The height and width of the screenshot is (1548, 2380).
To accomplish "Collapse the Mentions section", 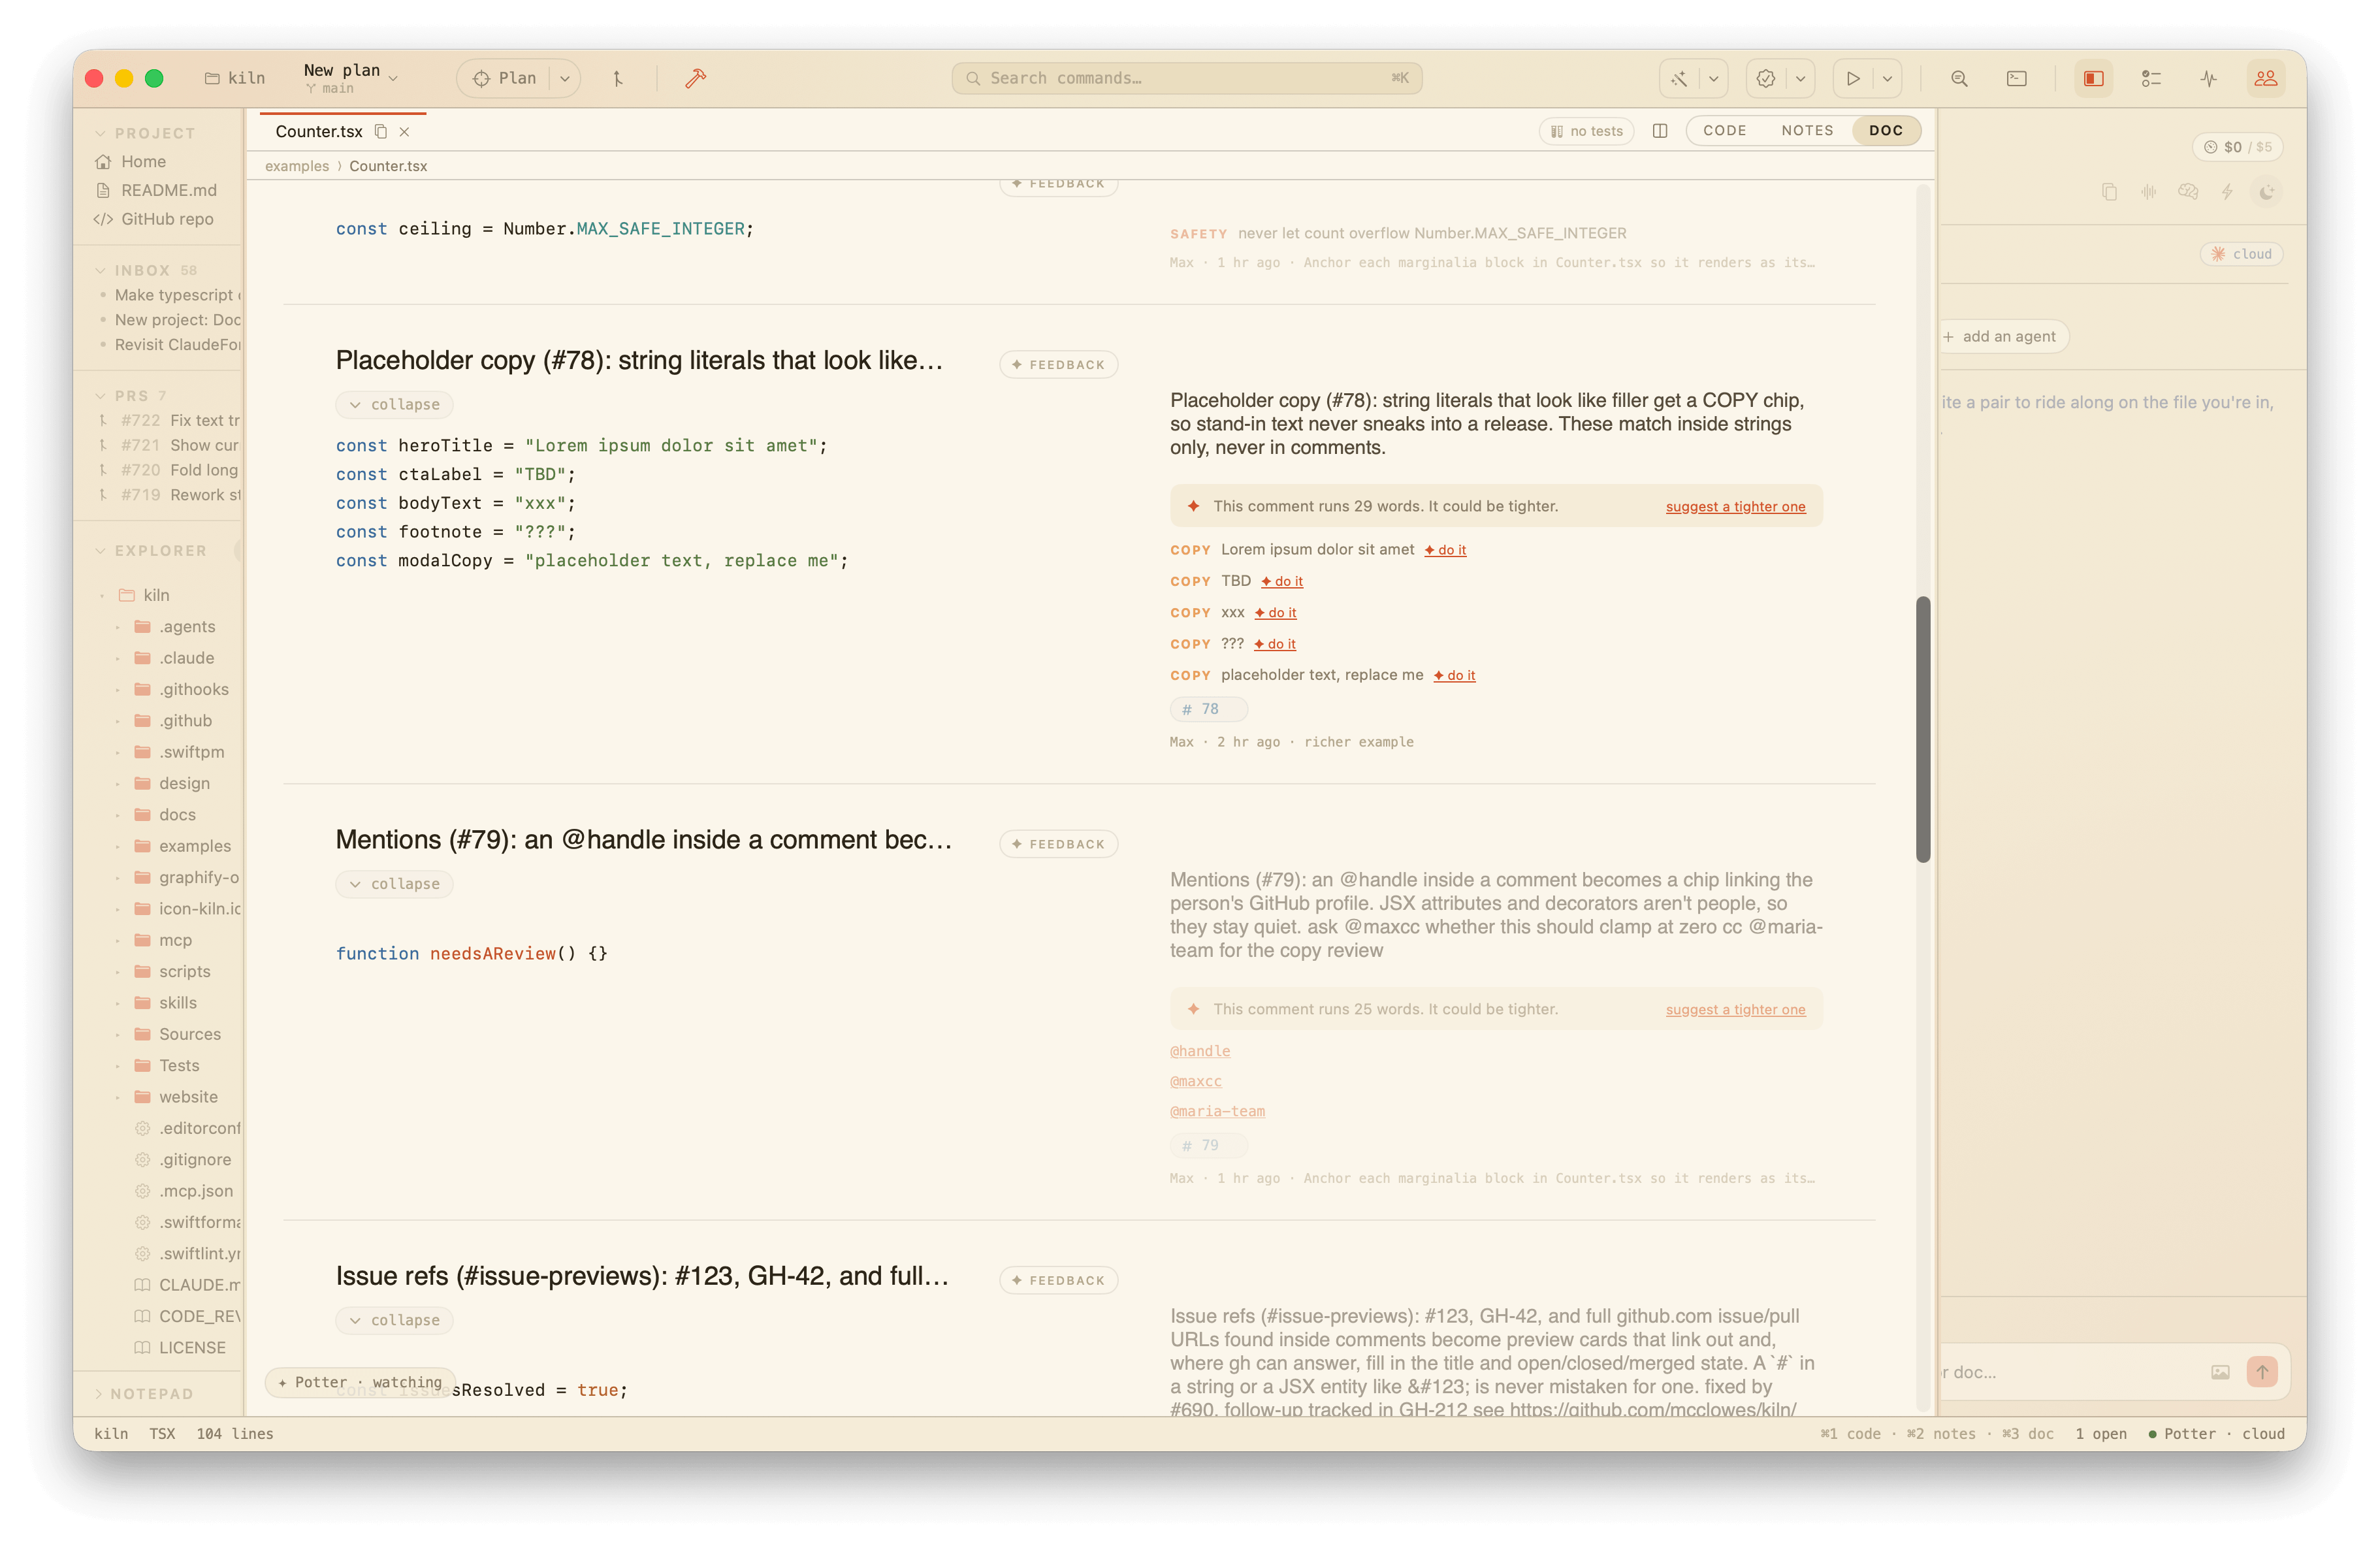I will click(x=395, y=884).
